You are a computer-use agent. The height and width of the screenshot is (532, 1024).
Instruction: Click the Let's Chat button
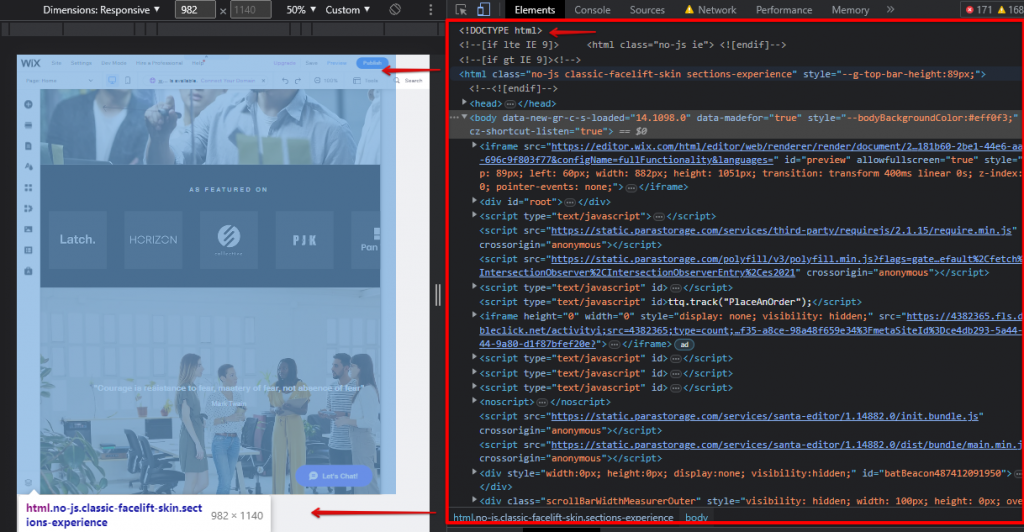[334, 476]
